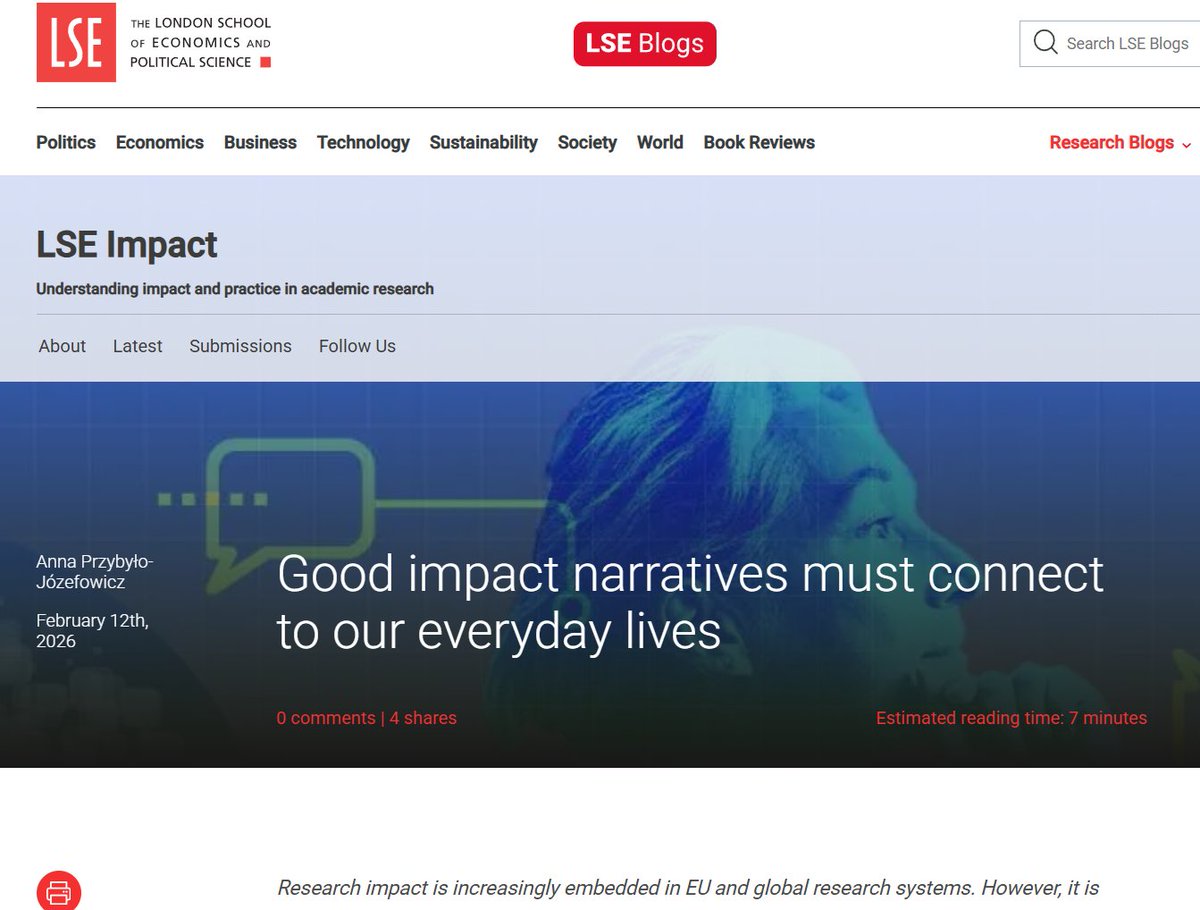Click the red print icon
The height and width of the screenshot is (910, 1200).
(59, 892)
